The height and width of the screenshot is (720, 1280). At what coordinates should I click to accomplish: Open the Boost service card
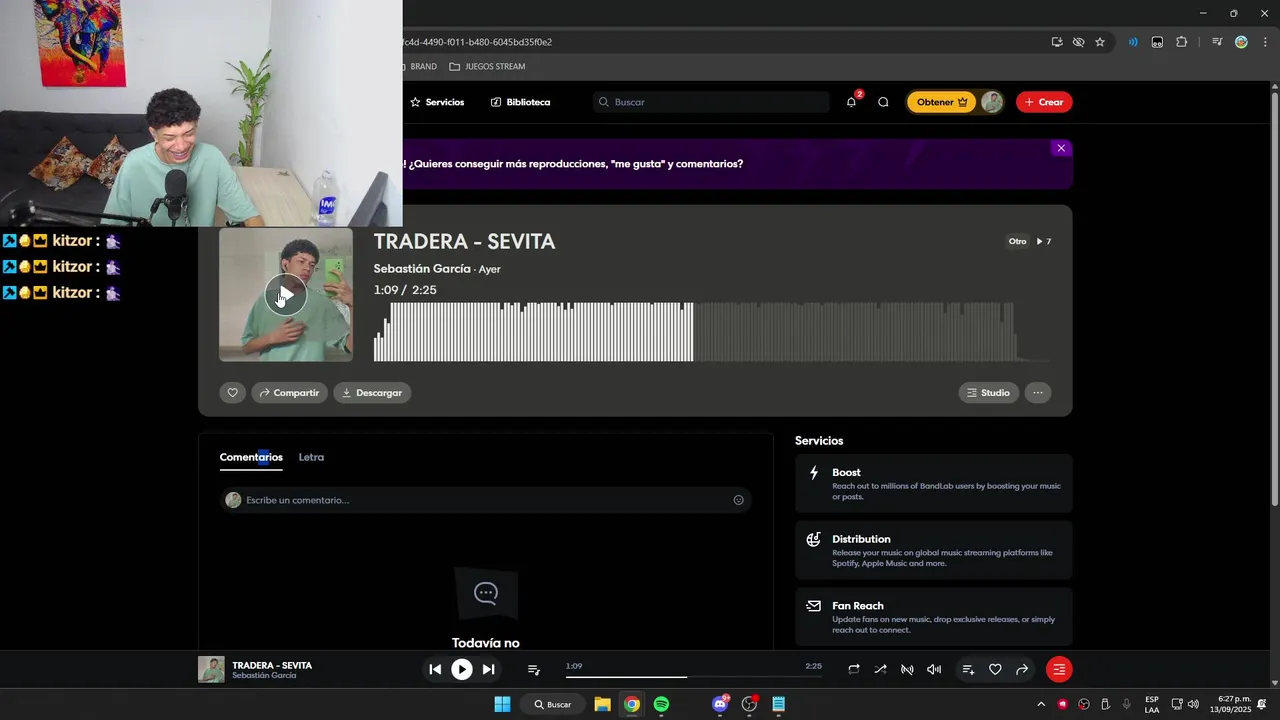(934, 484)
